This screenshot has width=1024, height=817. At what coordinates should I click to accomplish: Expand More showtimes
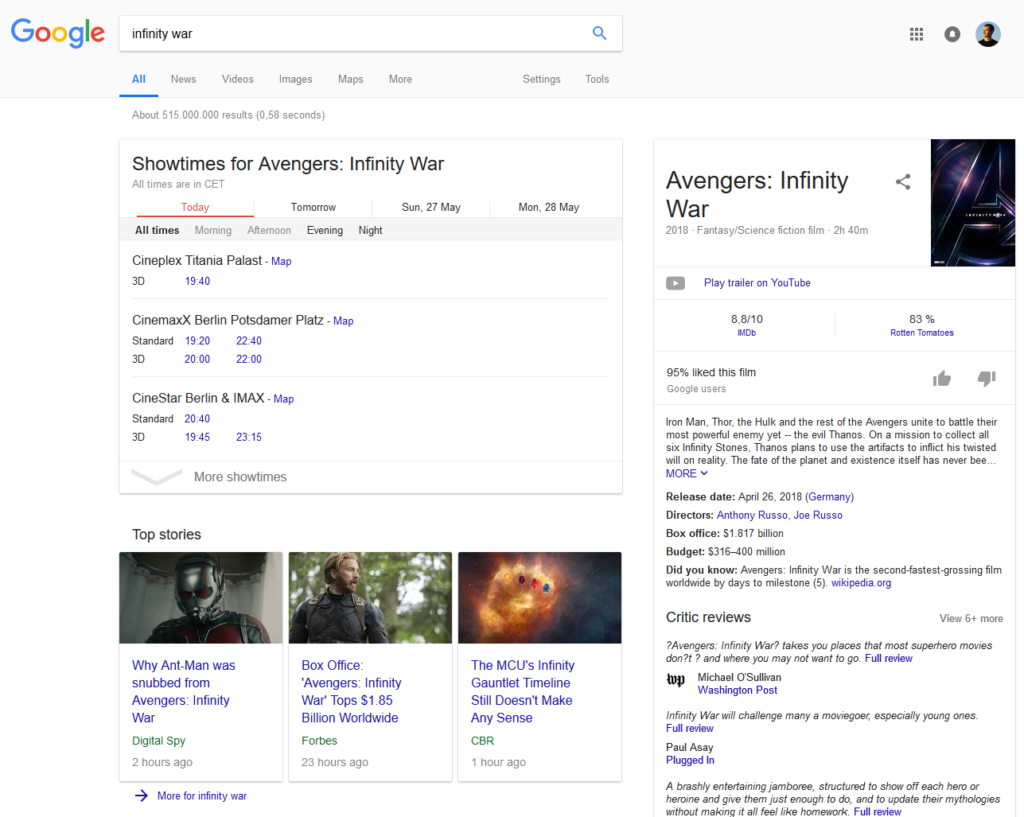[239, 477]
